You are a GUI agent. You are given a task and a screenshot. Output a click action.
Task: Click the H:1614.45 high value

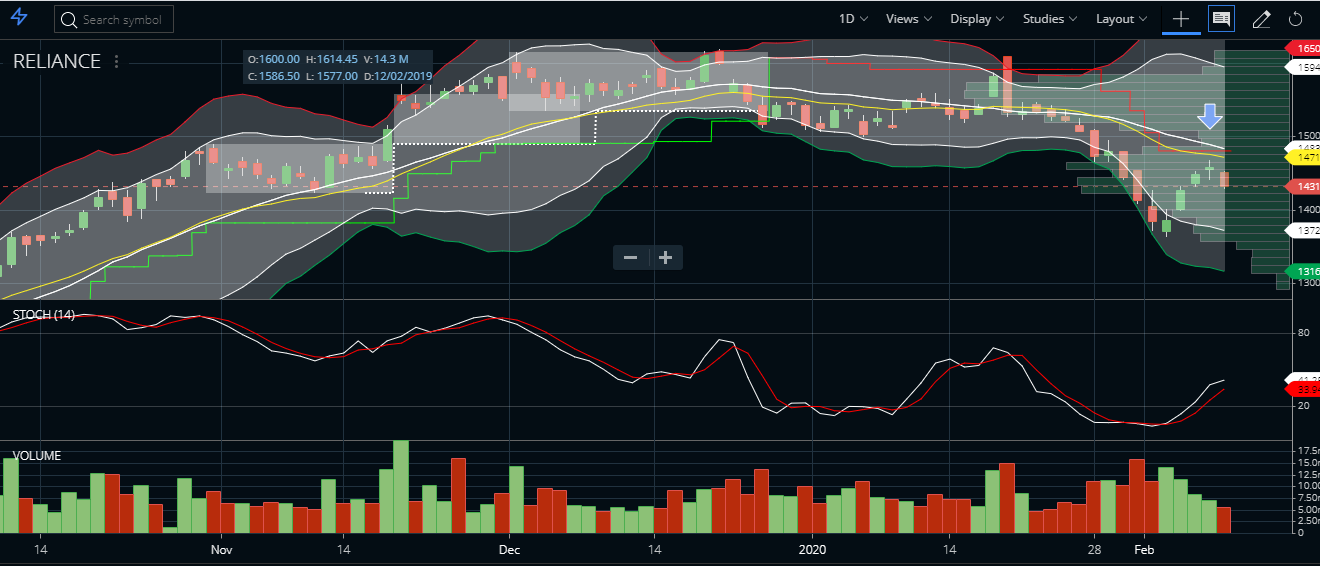333,60
